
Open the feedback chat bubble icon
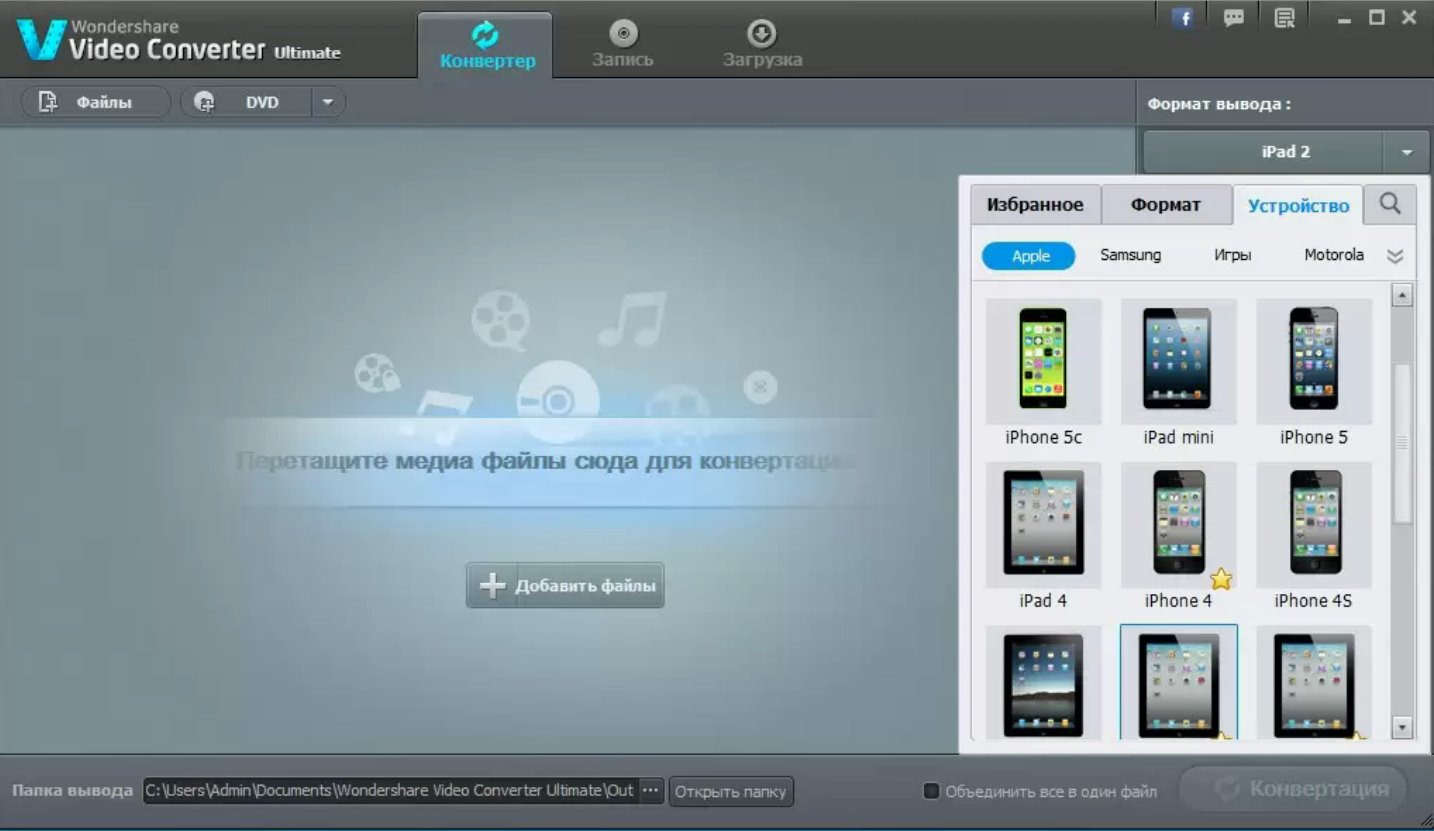(x=1234, y=17)
